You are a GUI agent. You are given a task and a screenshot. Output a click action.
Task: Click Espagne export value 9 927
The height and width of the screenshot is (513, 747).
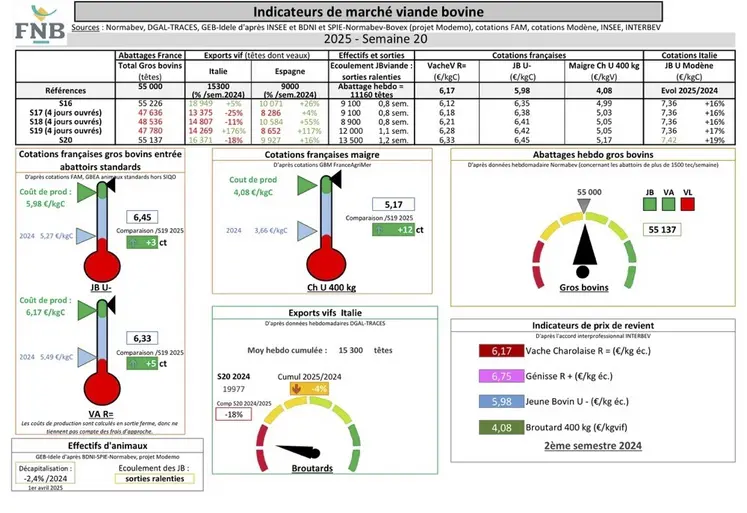[271, 140]
